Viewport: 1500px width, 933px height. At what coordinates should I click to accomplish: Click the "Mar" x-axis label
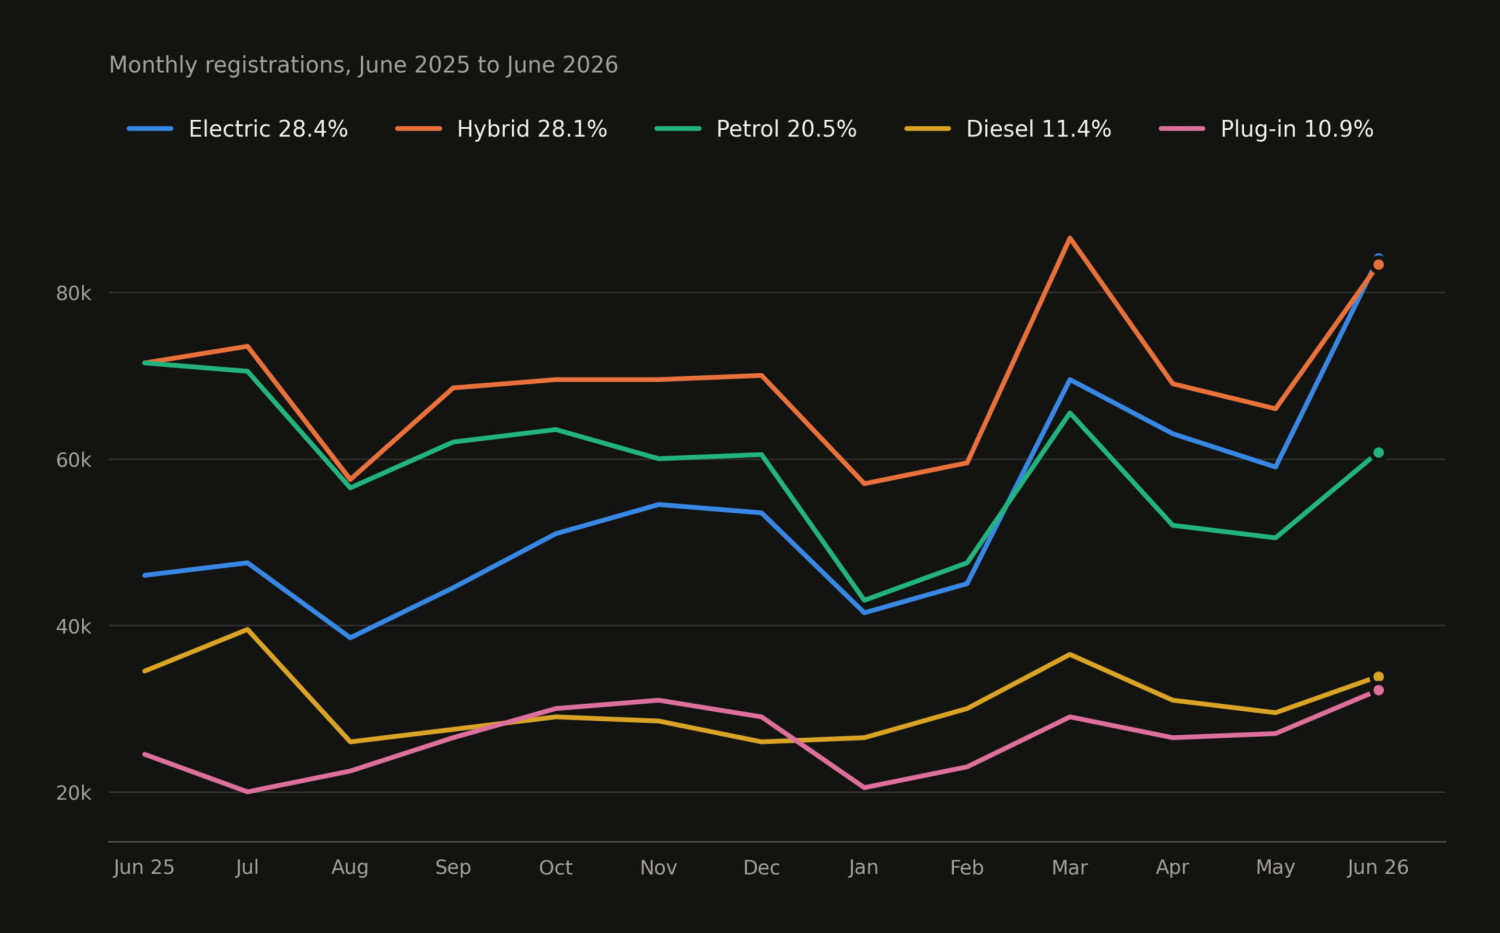pos(1070,867)
